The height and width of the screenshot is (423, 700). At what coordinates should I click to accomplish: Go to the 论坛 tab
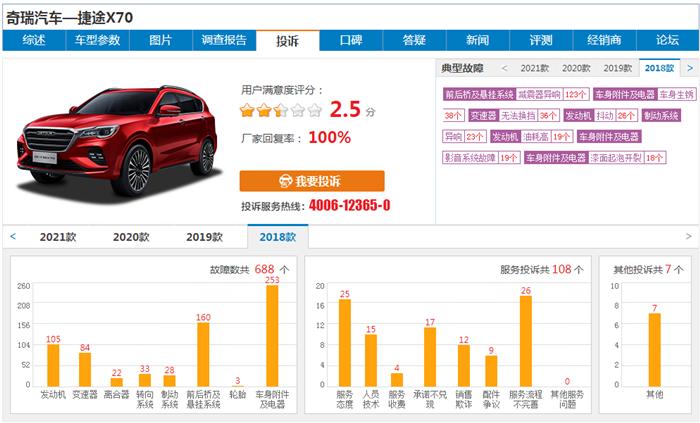click(x=668, y=41)
